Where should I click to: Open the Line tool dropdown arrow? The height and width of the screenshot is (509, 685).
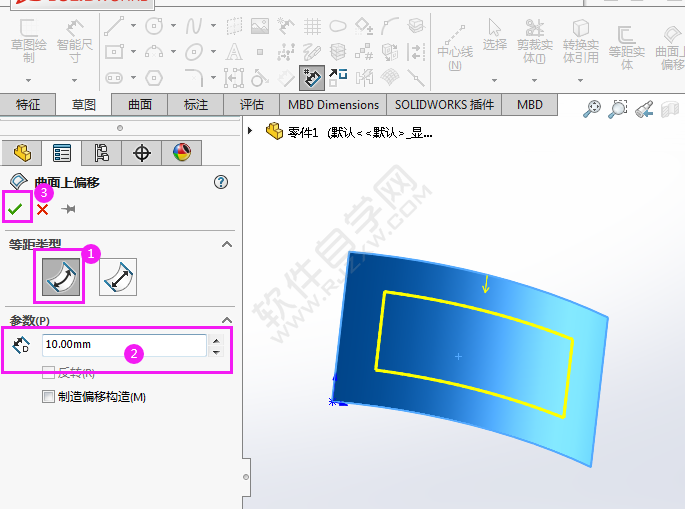133,26
